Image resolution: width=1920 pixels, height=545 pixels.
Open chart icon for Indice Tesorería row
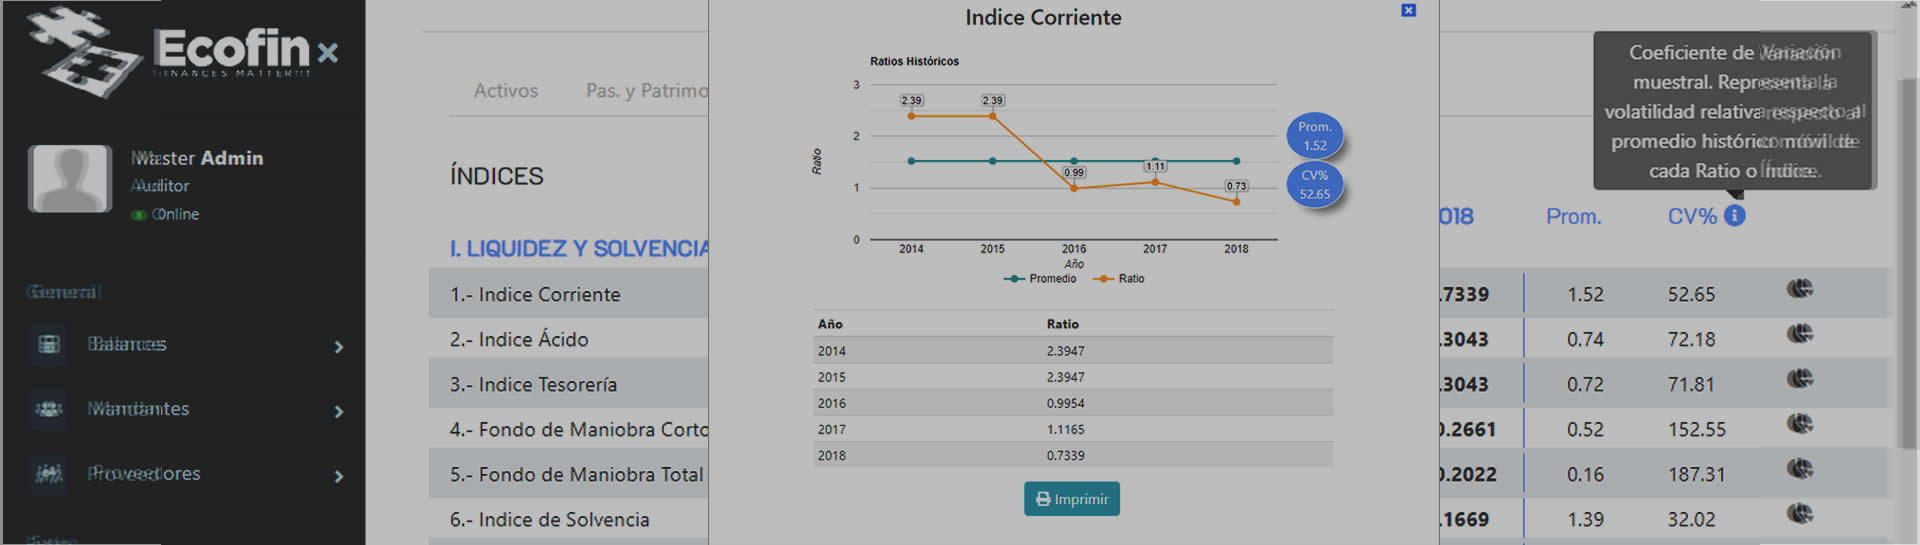pyautogui.click(x=1800, y=380)
